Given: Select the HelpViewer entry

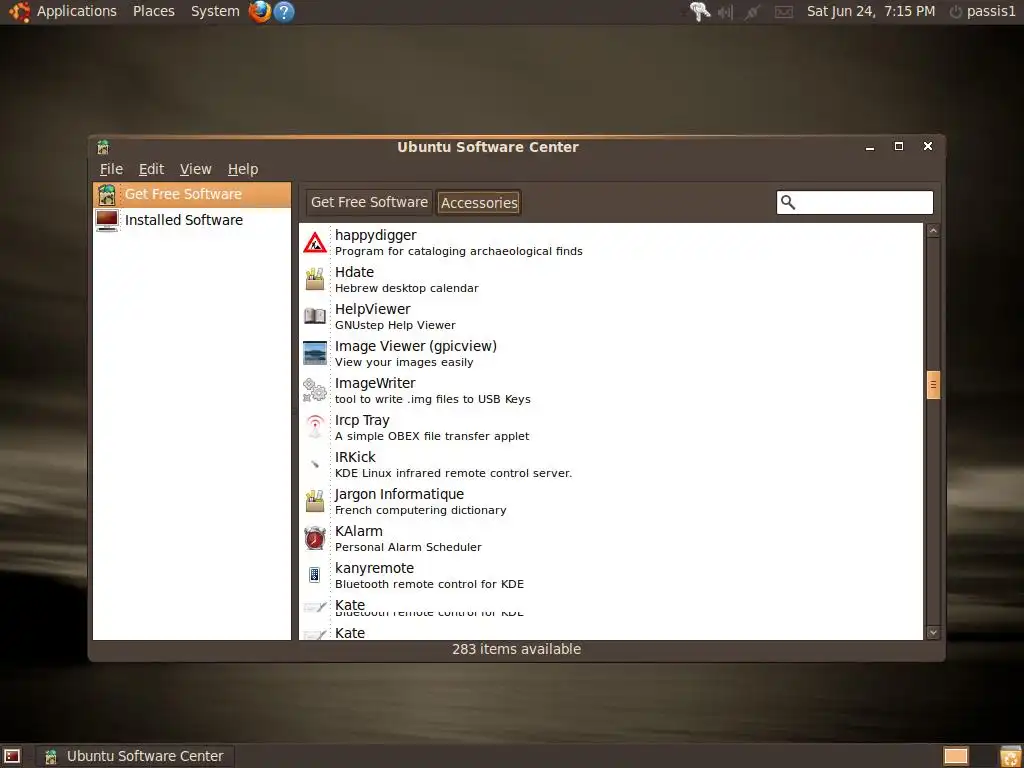Looking at the screenshot, I should (x=611, y=316).
